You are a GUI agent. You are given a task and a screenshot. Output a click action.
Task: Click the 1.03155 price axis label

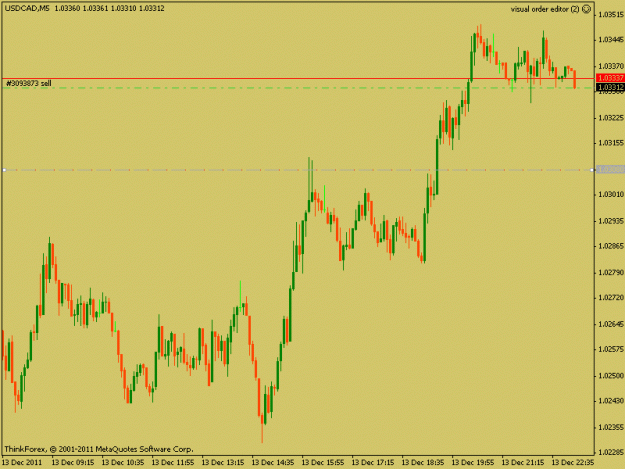click(x=611, y=143)
